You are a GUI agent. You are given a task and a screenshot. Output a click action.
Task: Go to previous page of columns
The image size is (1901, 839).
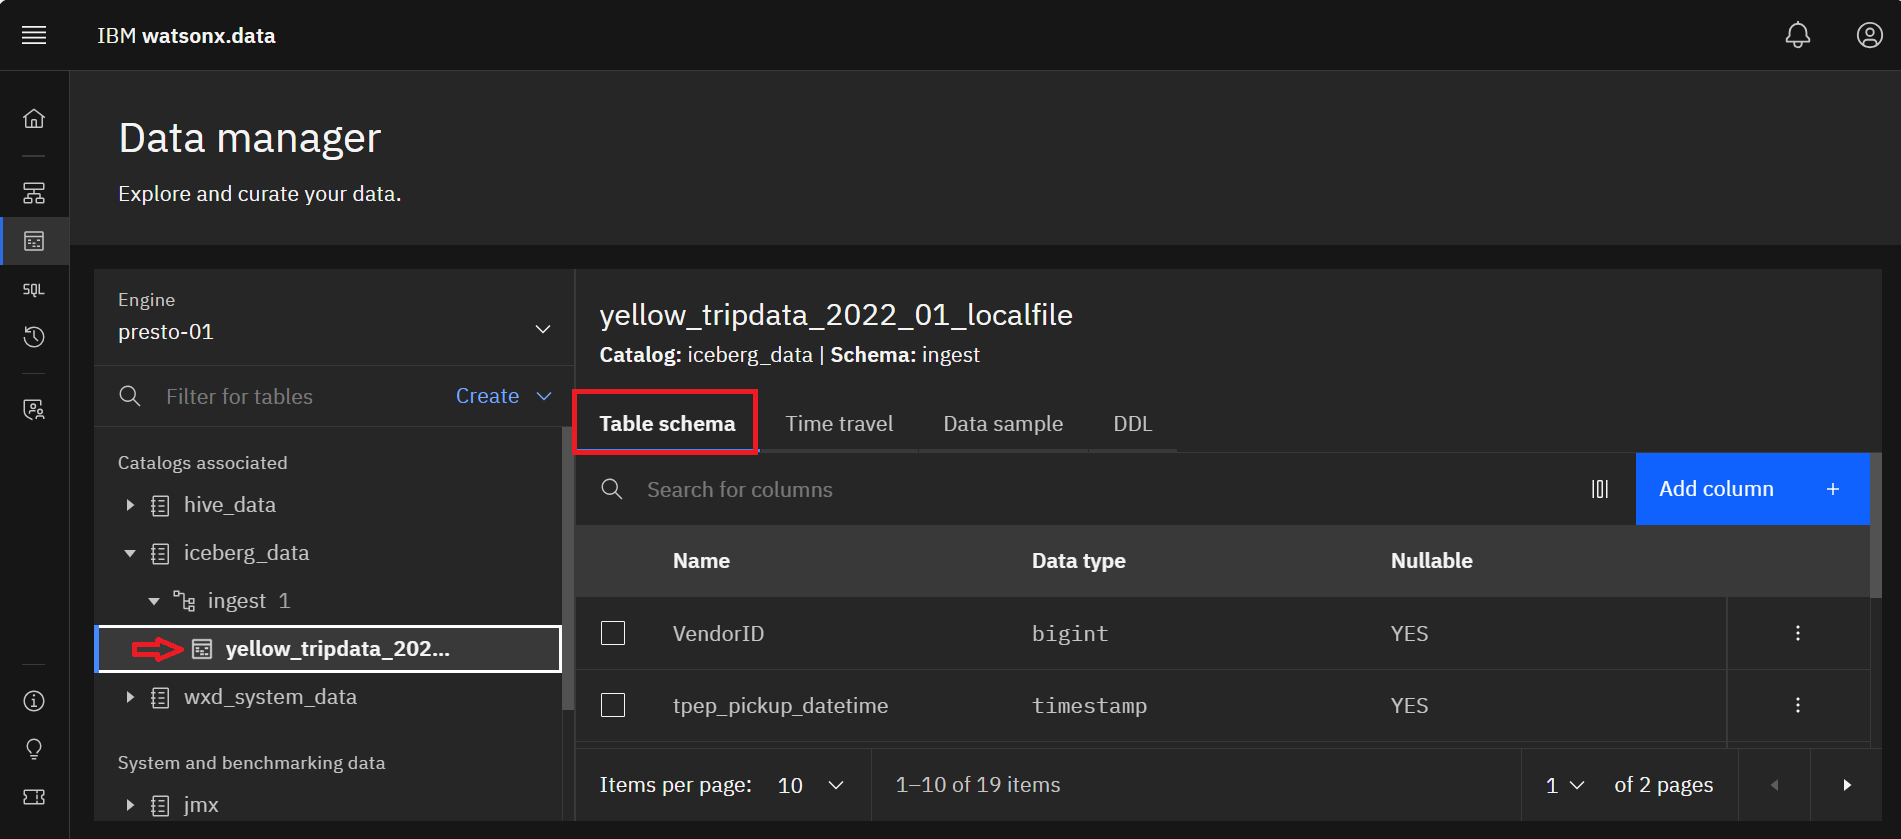1775,785
